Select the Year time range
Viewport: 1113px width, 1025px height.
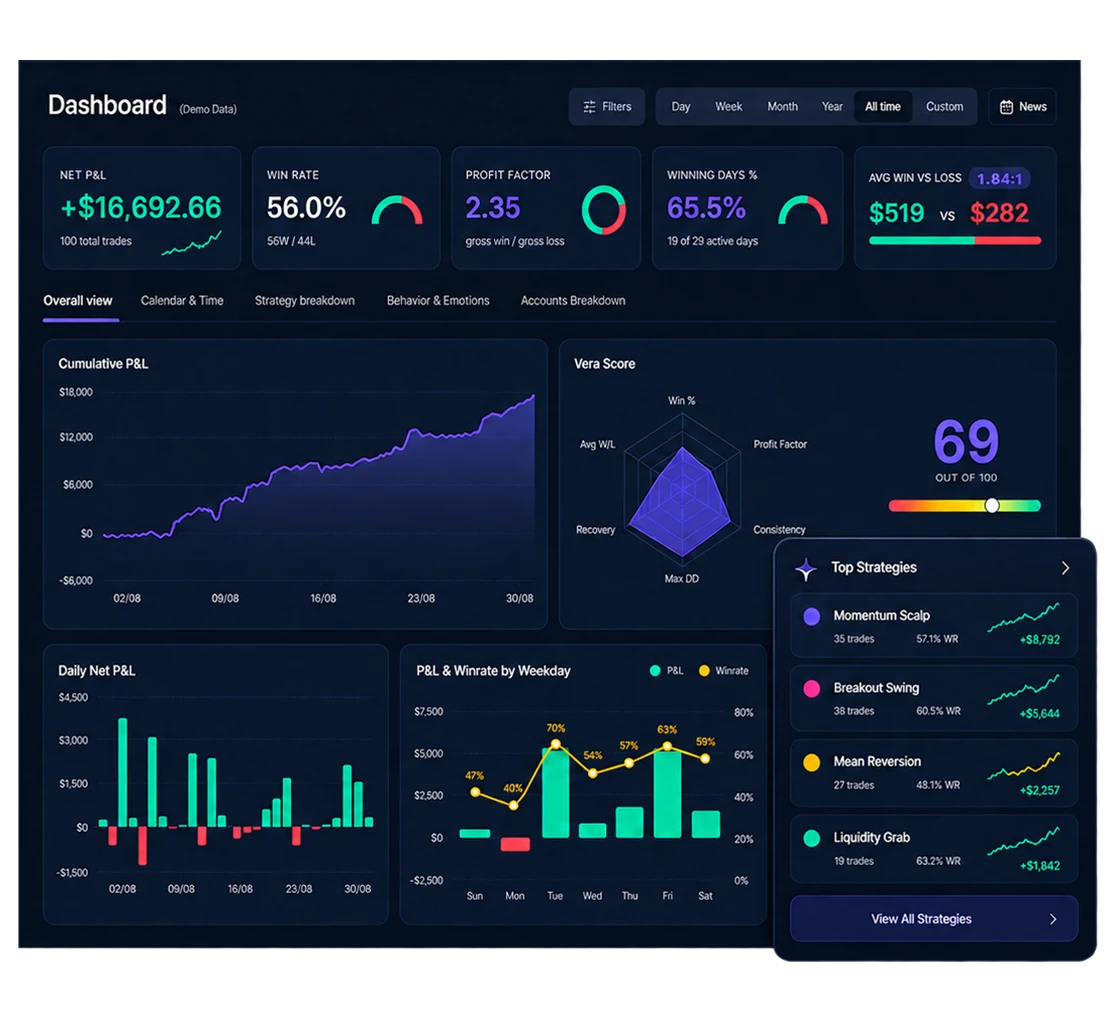coord(832,106)
